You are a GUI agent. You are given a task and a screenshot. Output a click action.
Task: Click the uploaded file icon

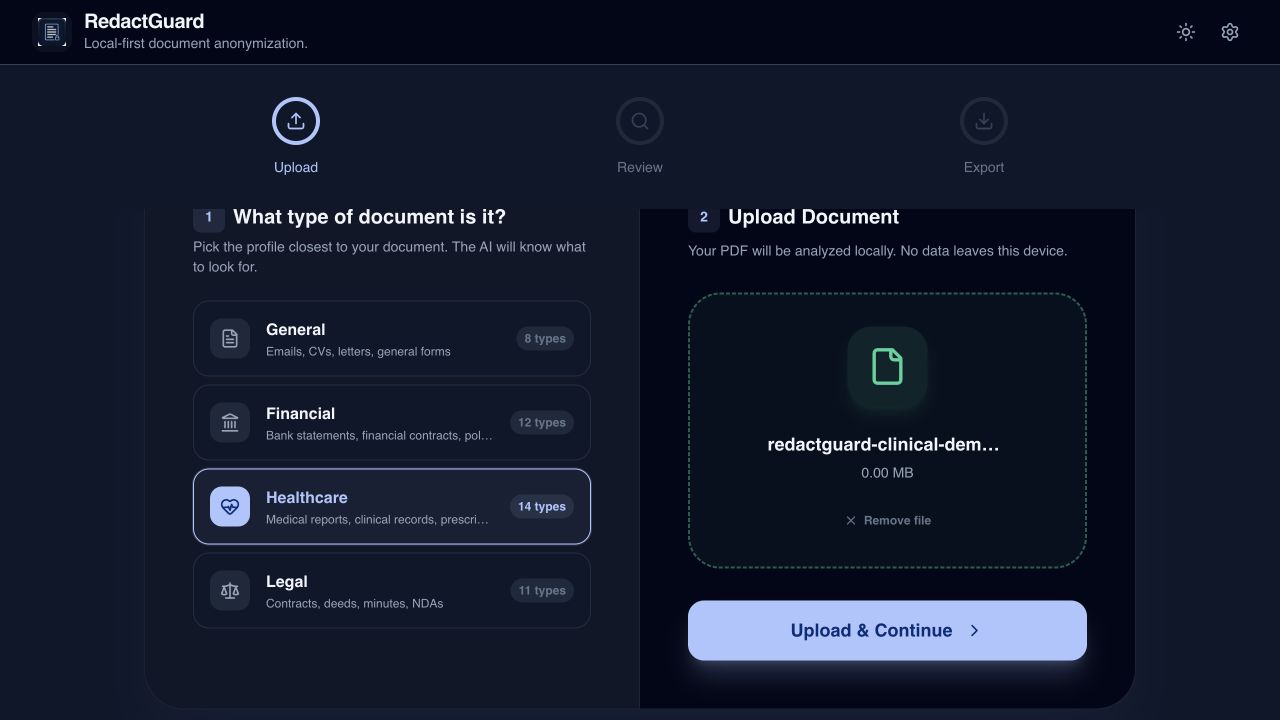point(887,367)
